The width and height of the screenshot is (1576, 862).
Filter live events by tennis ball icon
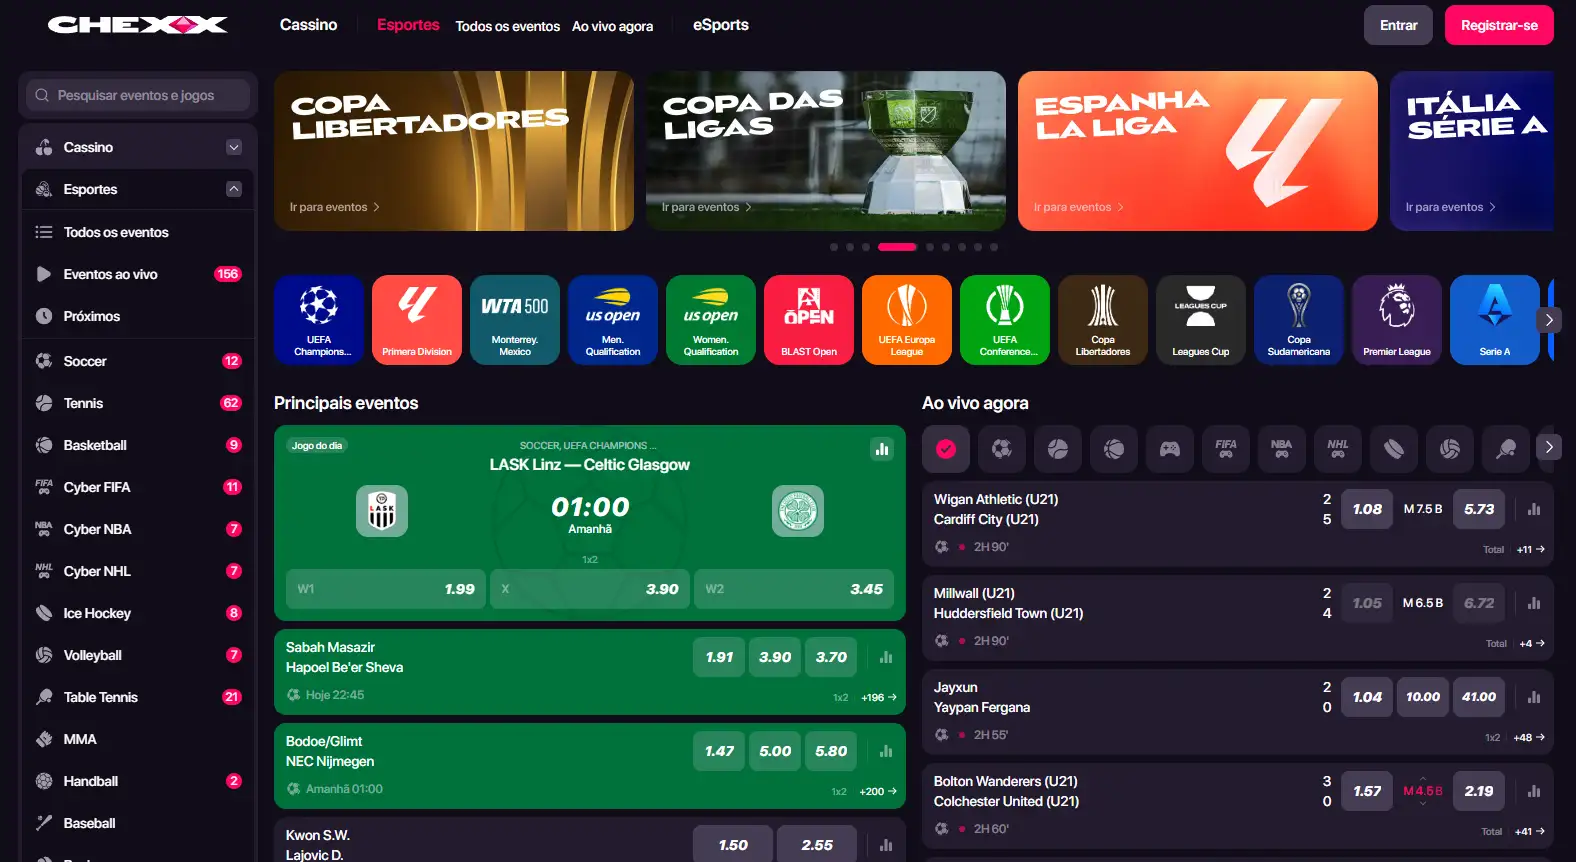(x=1057, y=449)
